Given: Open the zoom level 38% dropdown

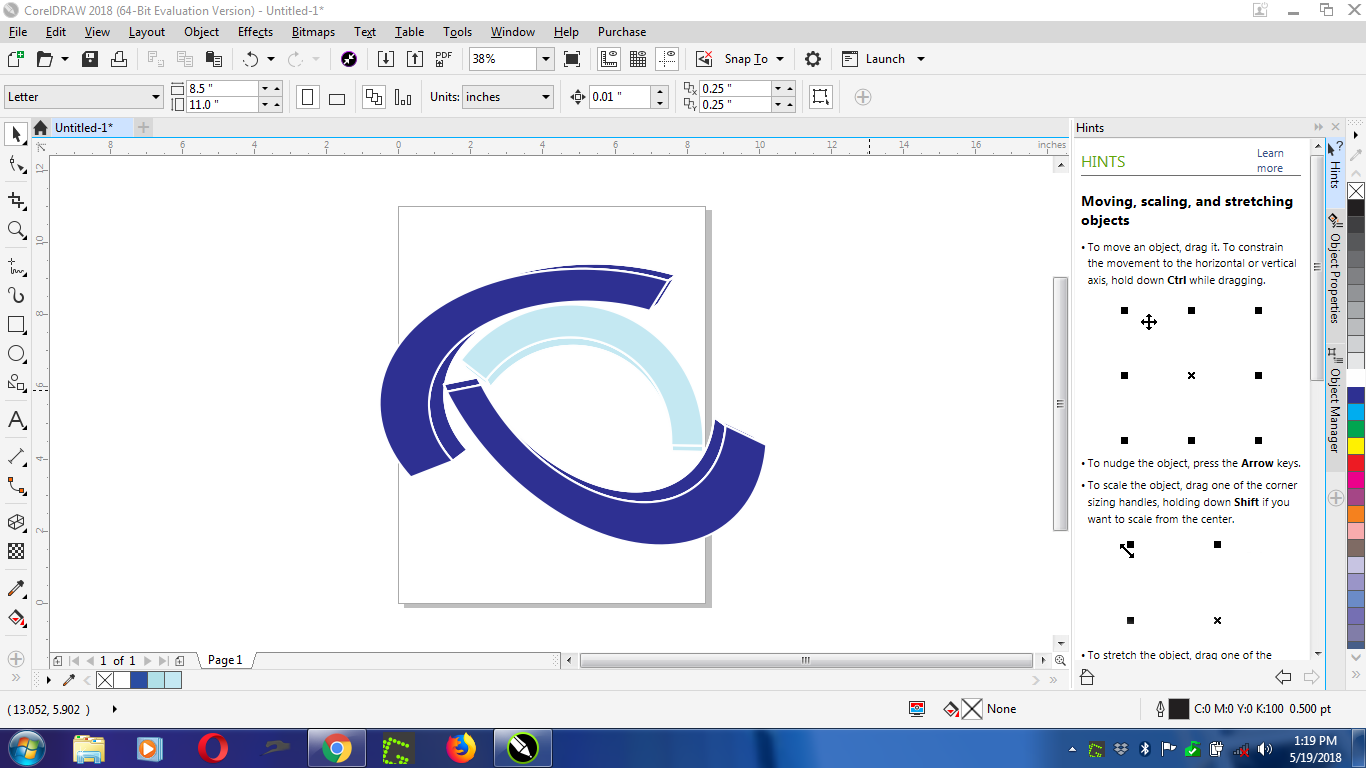Looking at the screenshot, I should [546, 59].
